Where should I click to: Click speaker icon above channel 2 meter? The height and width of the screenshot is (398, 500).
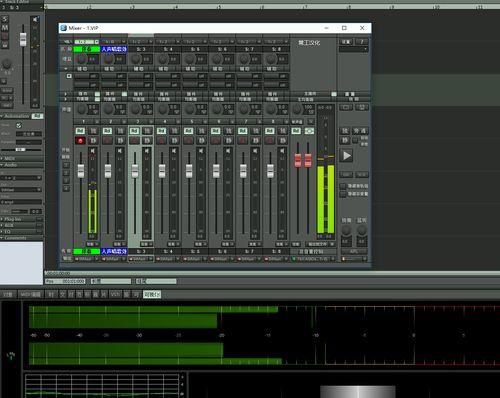pos(120,151)
